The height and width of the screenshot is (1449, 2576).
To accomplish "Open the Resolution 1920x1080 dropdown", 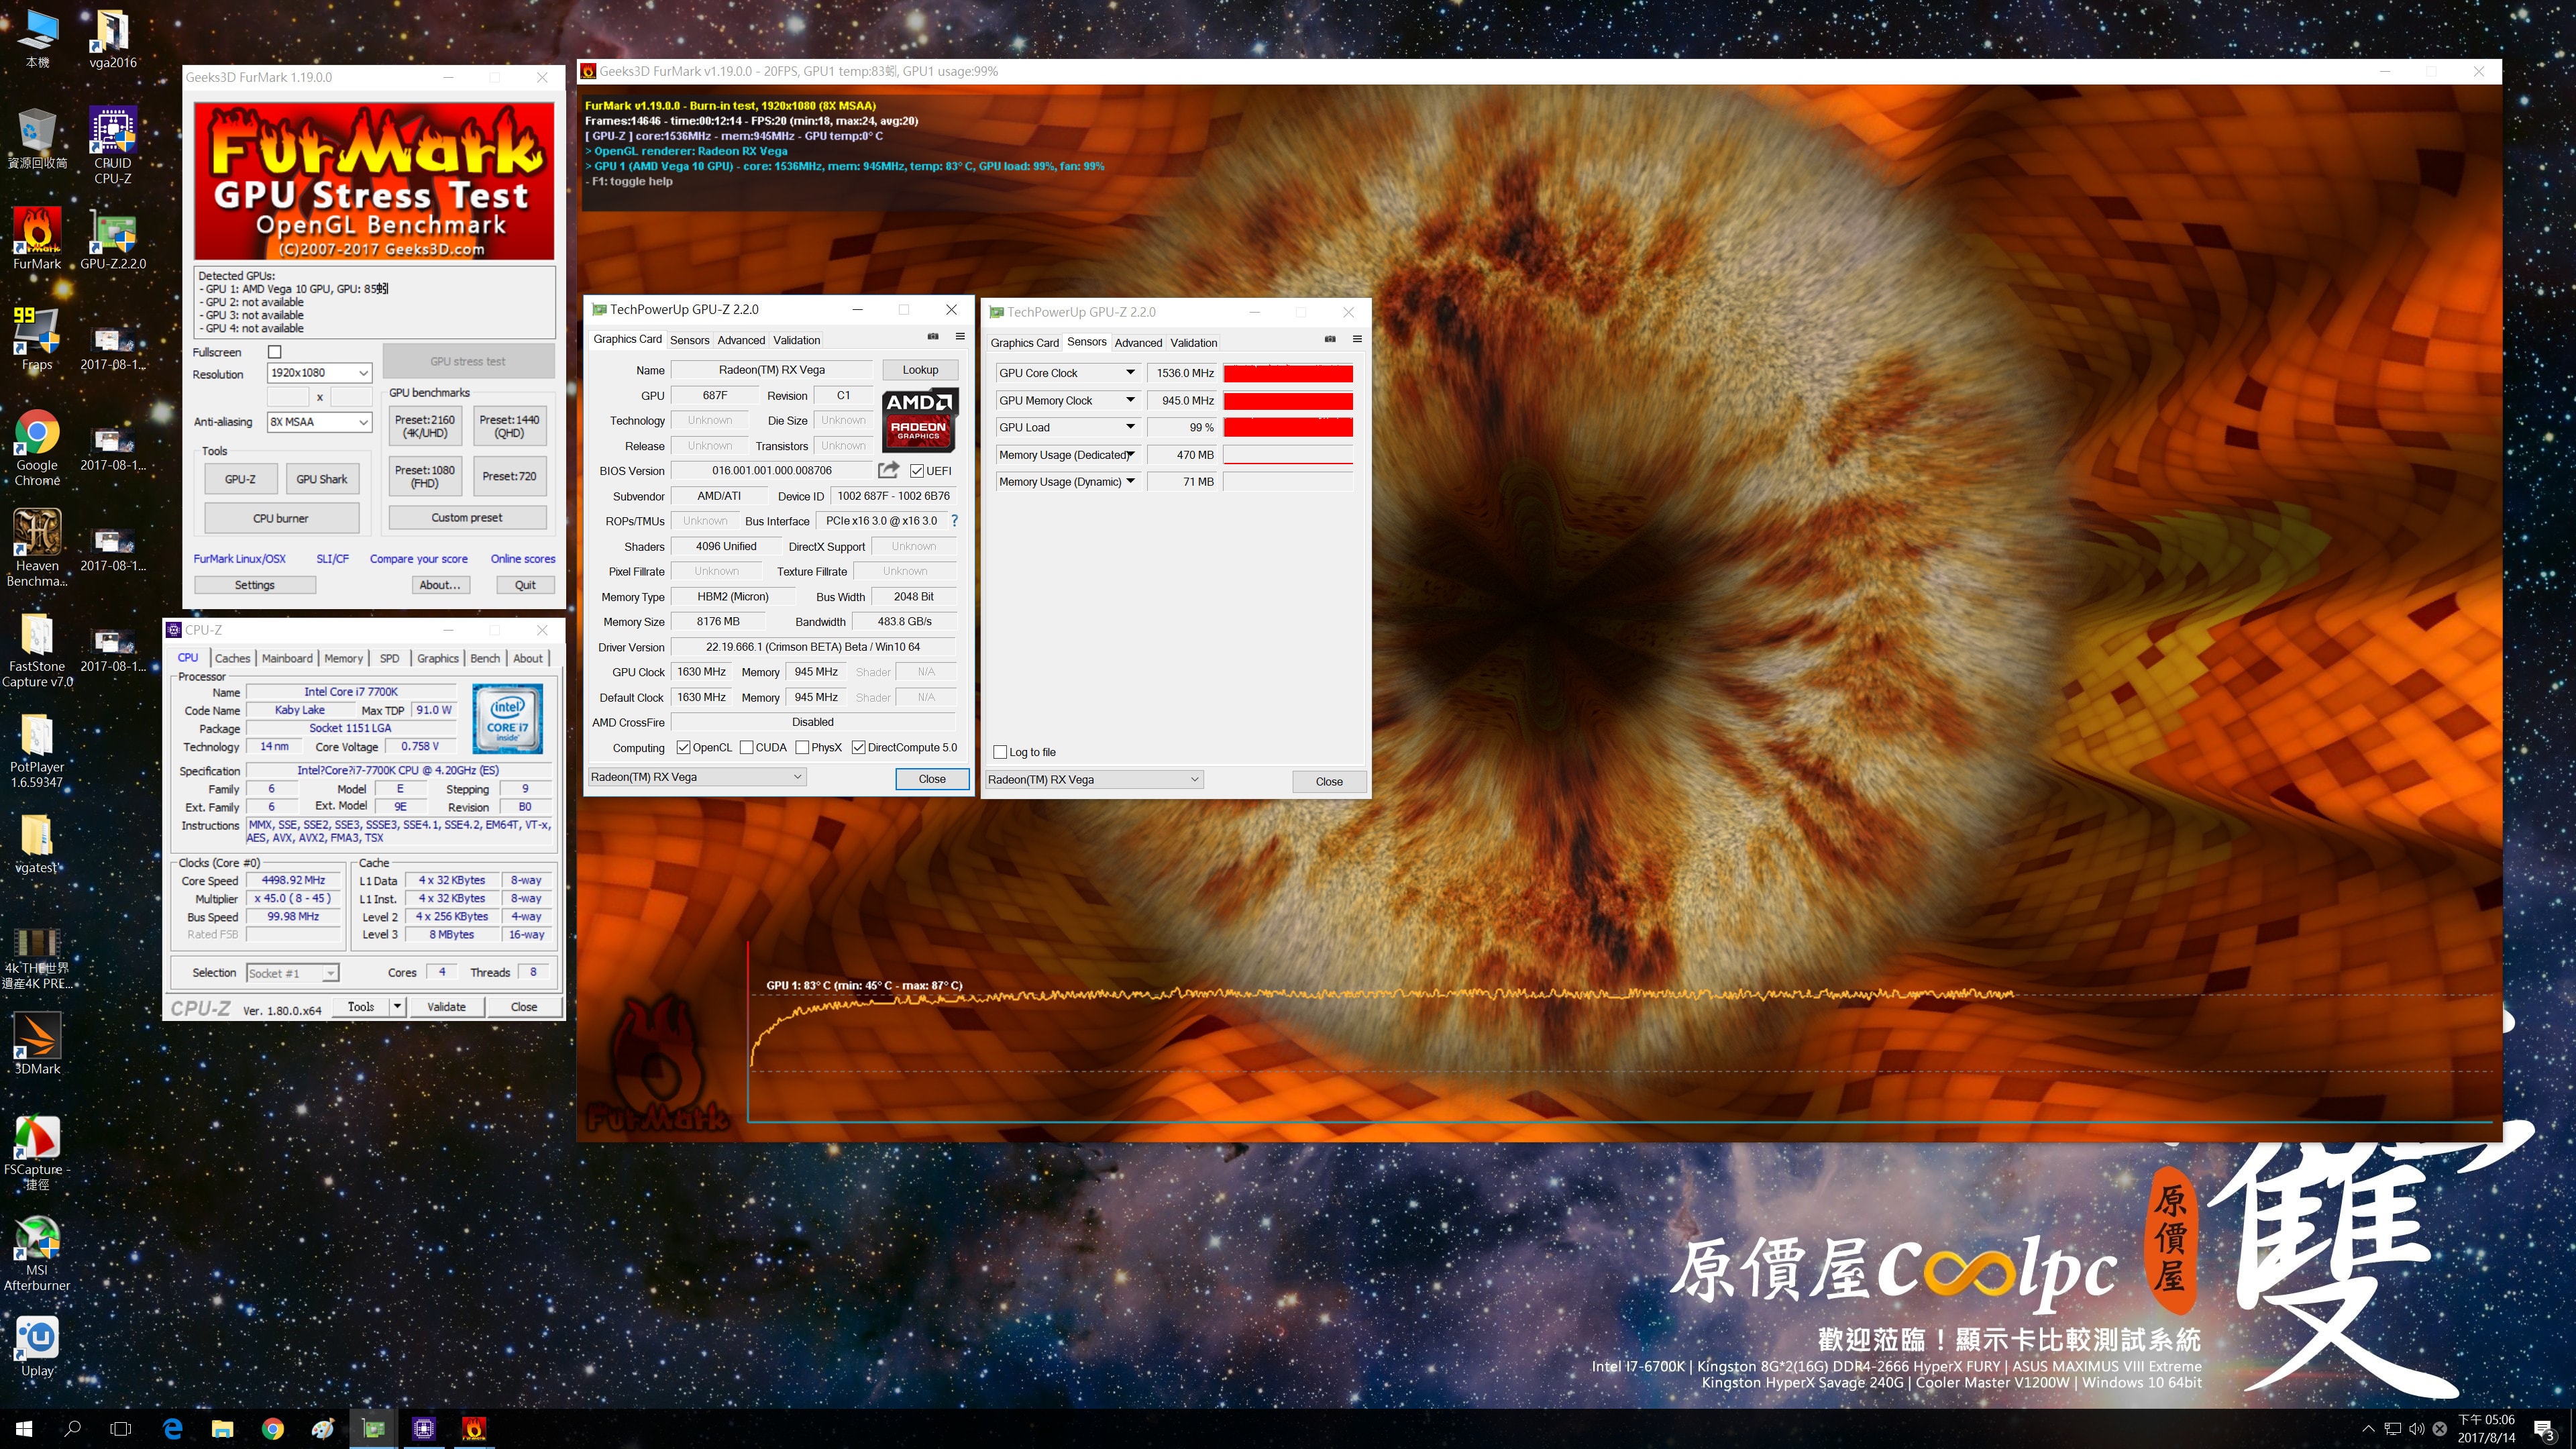I will (x=319, y=373).
